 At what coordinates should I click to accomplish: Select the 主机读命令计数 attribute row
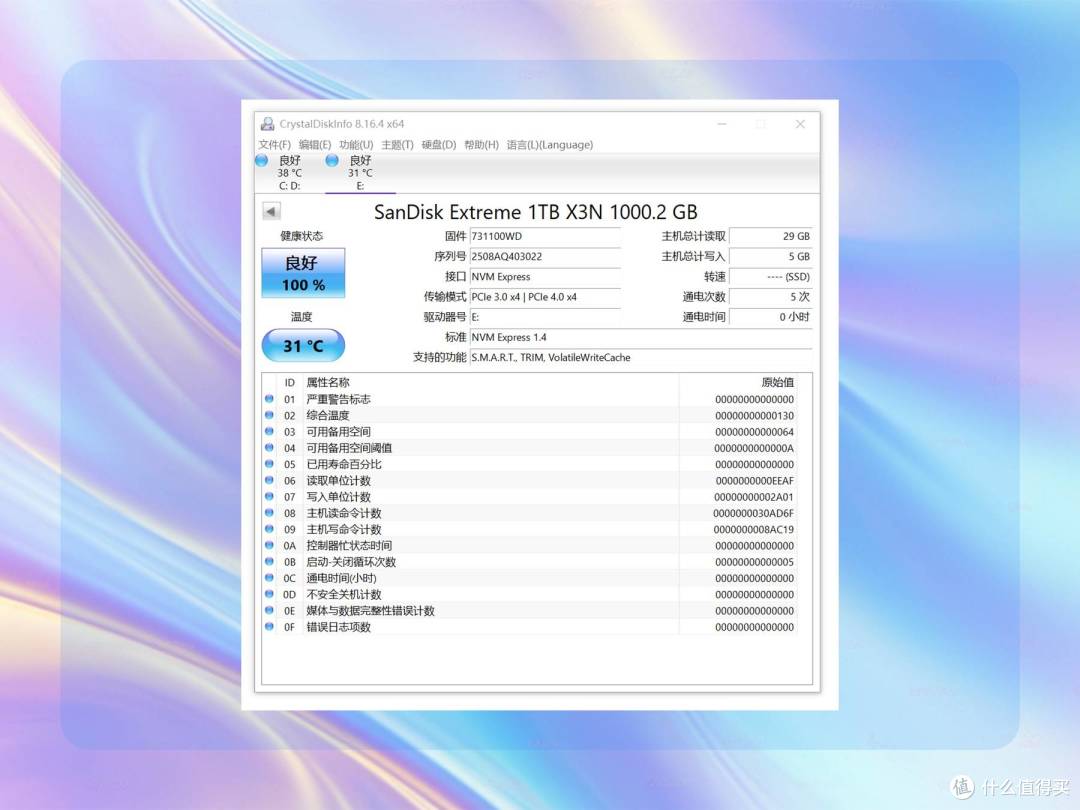click(x=530, y=513)
